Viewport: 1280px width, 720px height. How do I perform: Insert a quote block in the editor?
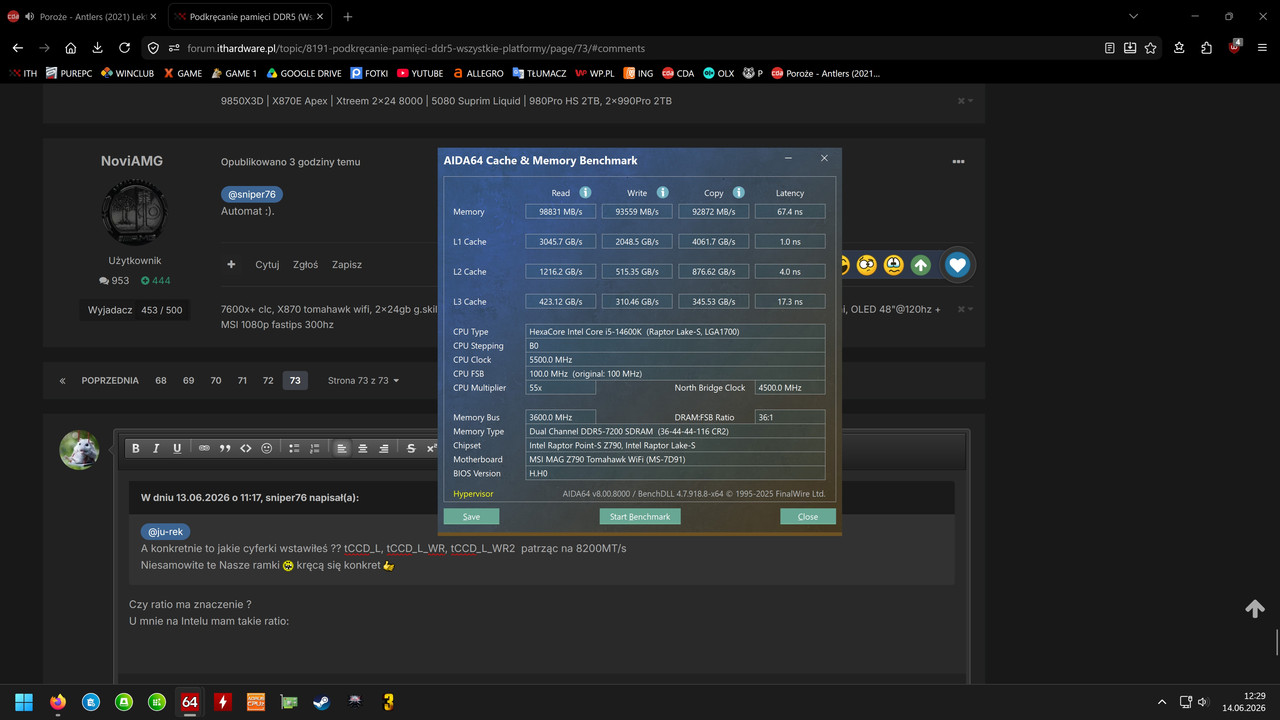click(225, 448)
